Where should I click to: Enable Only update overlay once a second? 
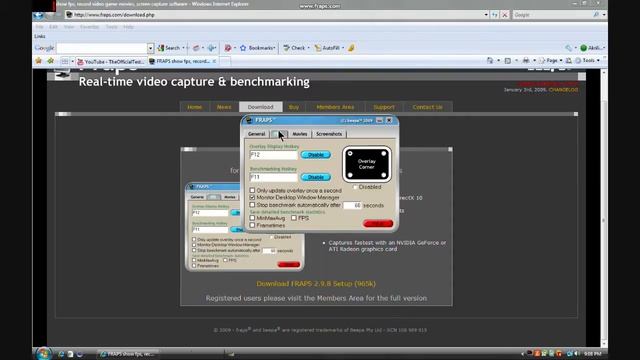click(x=252, y=190)
